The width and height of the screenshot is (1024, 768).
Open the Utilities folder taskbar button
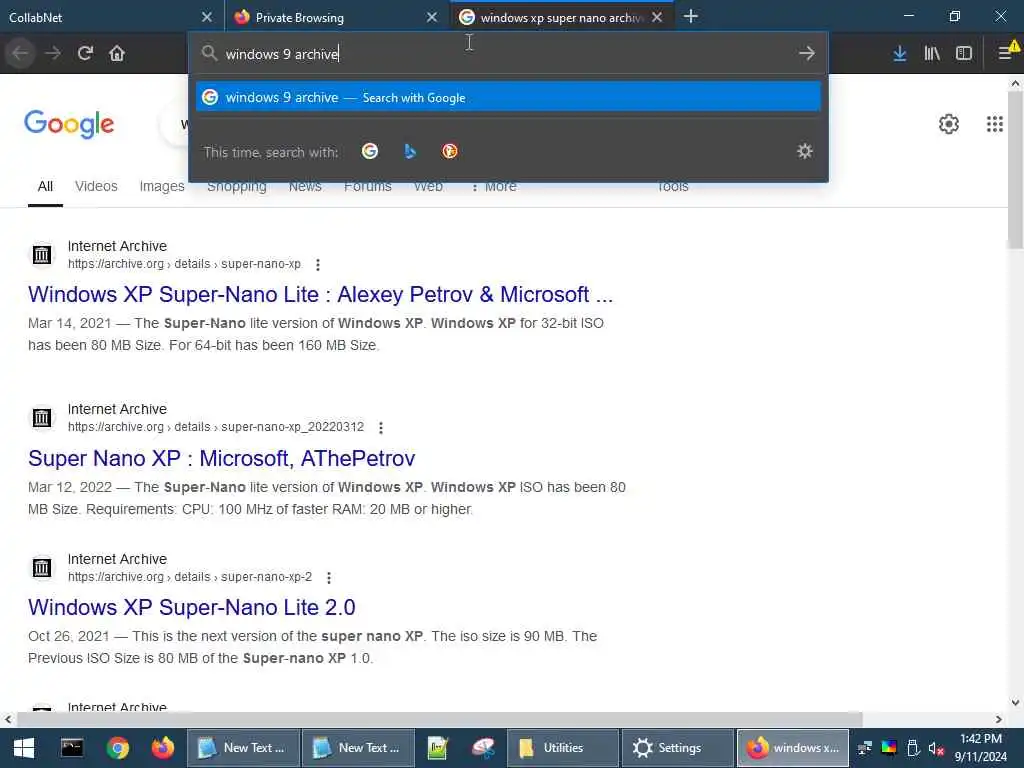click(562, 748)
